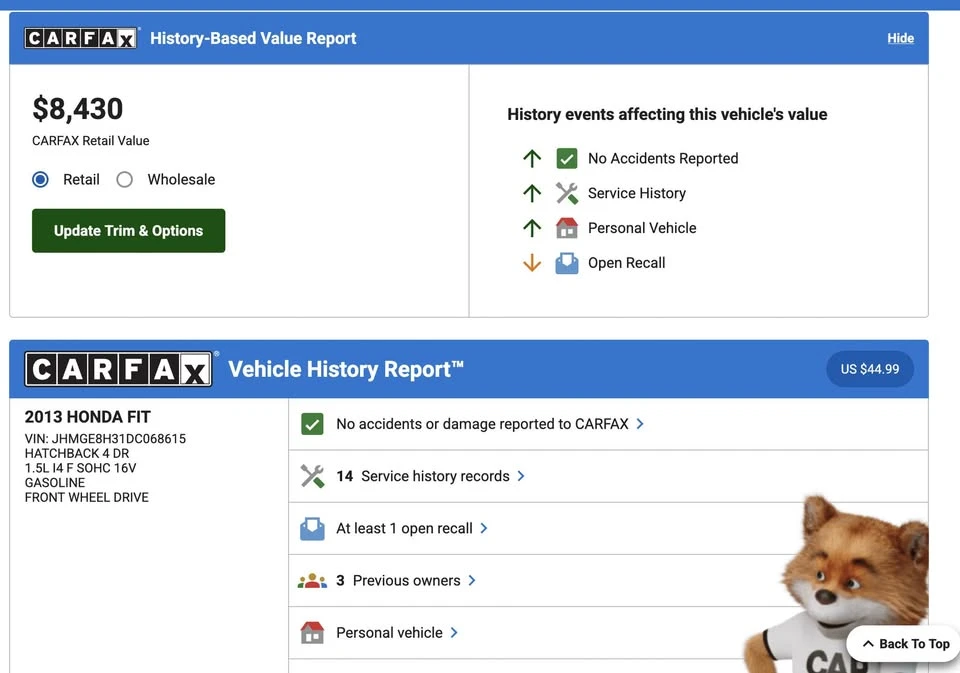The width and height of the screenshot is (960, 673).
Task: Click the $8,430 retail value amount
Action: (78, 108)
